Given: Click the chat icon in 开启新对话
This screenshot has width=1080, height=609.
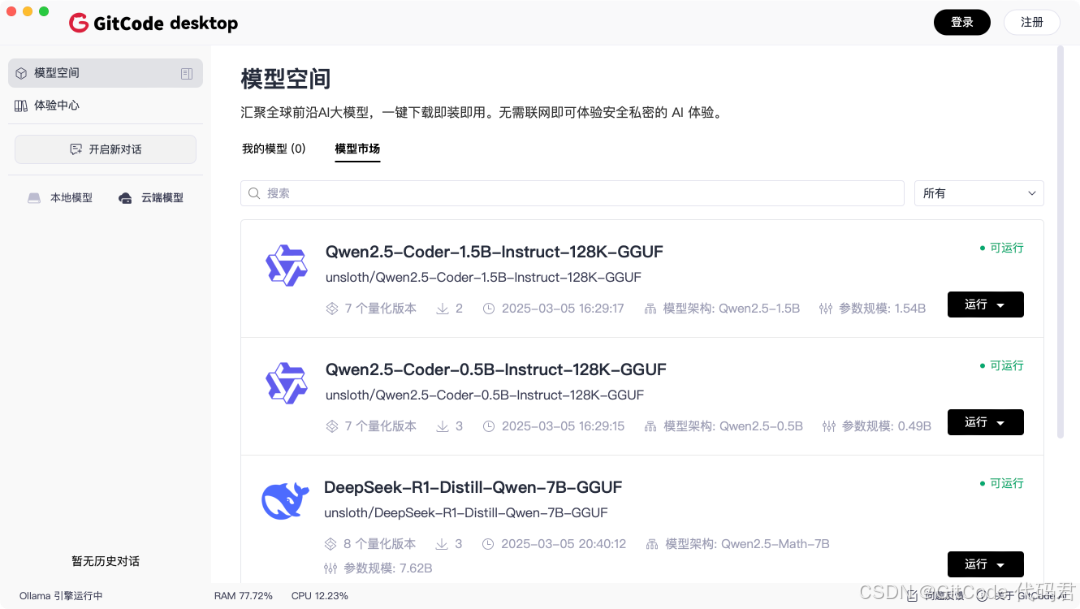Looking at the screenshot, I should 76,149.
